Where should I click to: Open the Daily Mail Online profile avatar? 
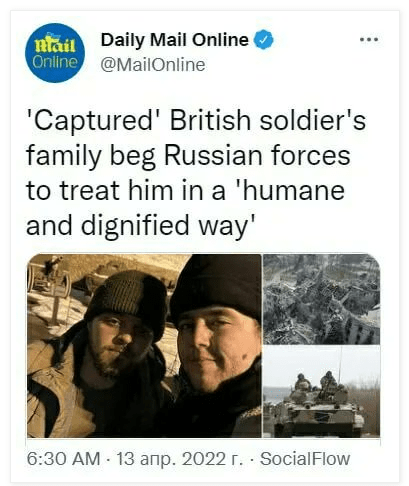point(55,53)
